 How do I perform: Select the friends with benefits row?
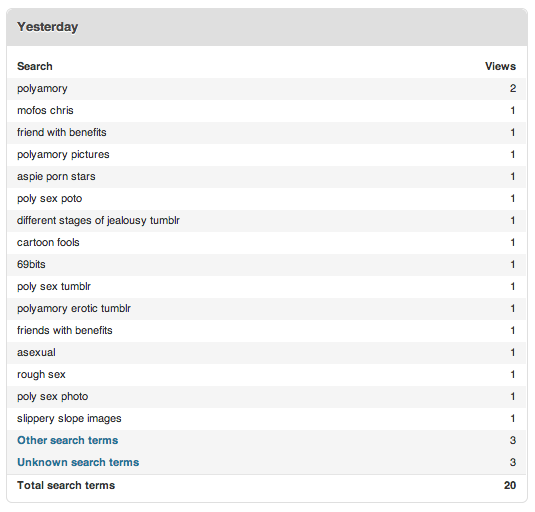pos(266,331)
